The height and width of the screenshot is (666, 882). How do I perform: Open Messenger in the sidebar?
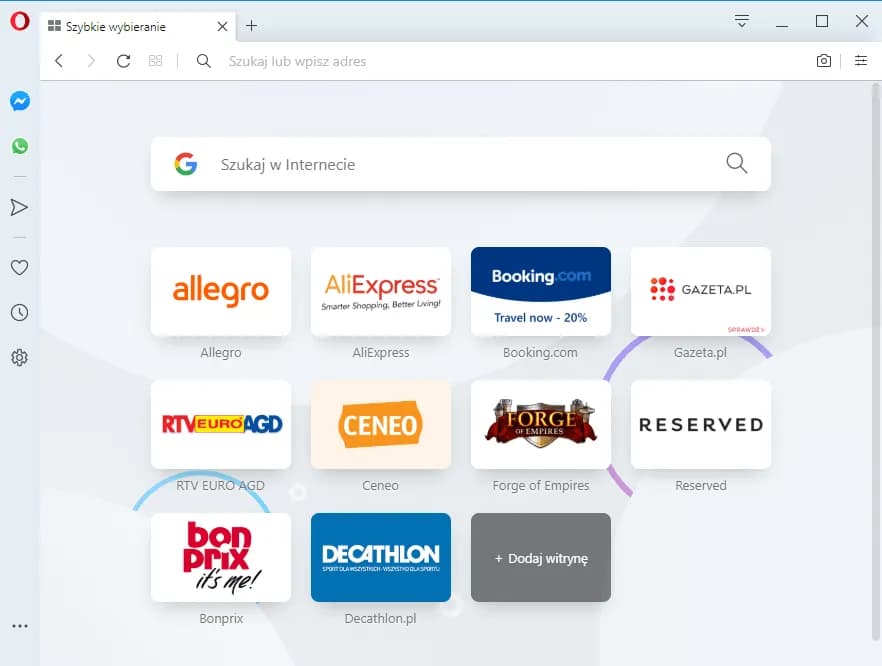tap(20, 101)
